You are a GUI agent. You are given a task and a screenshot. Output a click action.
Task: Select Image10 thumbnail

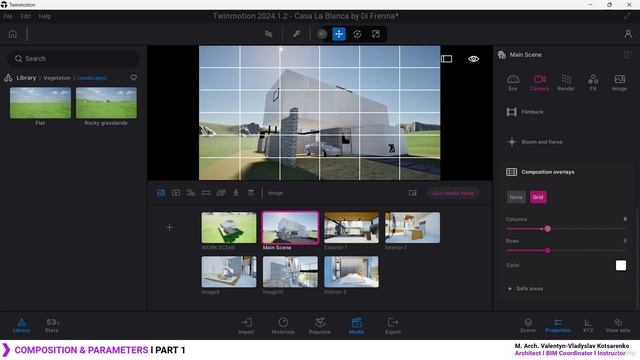coord(290,272)
